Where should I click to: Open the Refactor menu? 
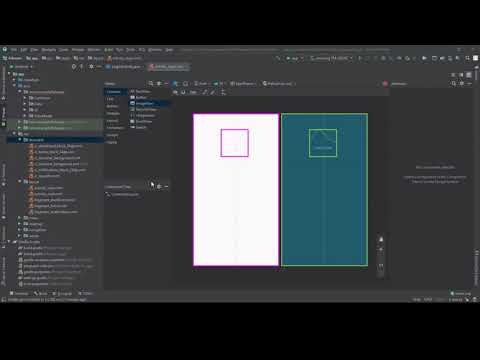click(94, 50)
